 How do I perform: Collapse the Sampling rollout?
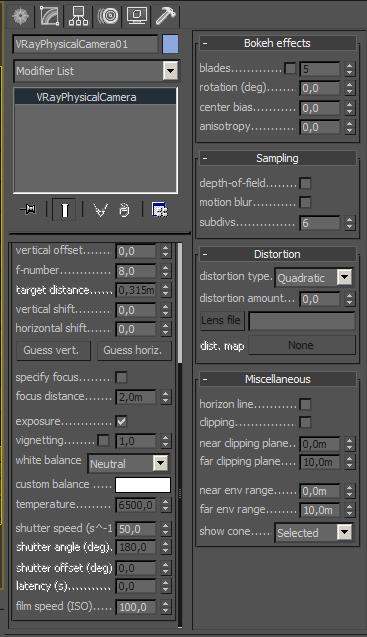coord(277,158)
